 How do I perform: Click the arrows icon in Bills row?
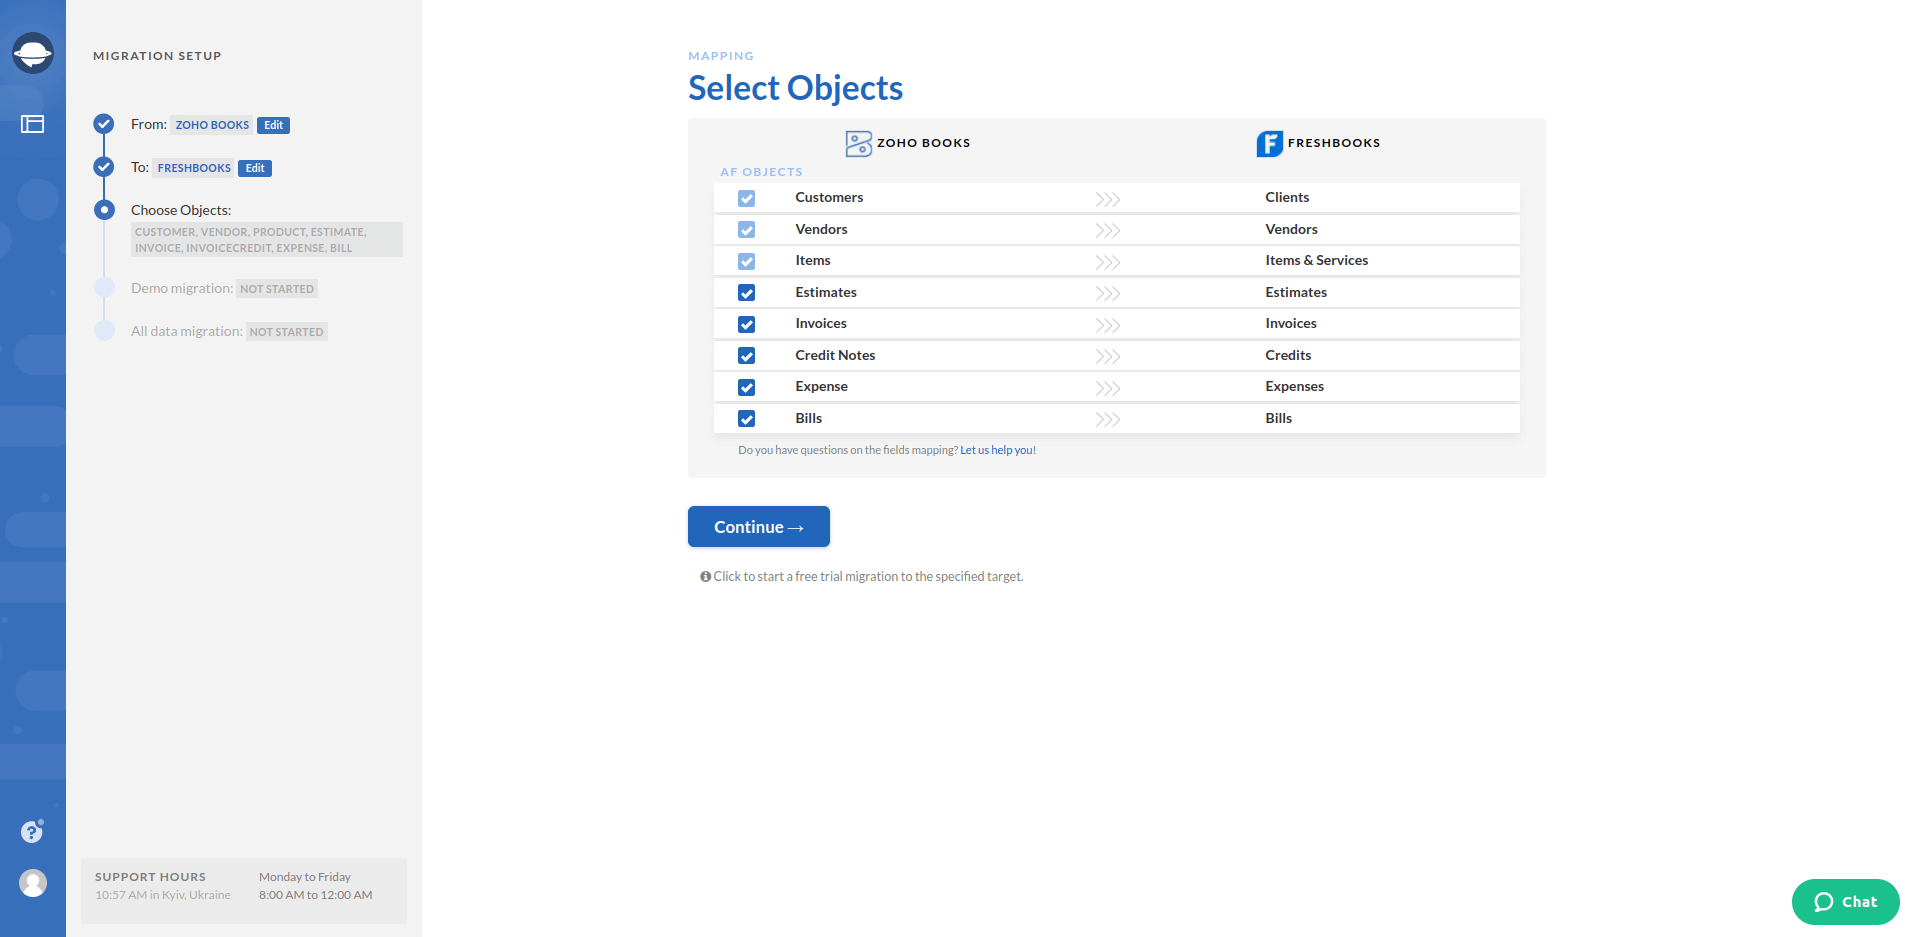(1107, 420)
